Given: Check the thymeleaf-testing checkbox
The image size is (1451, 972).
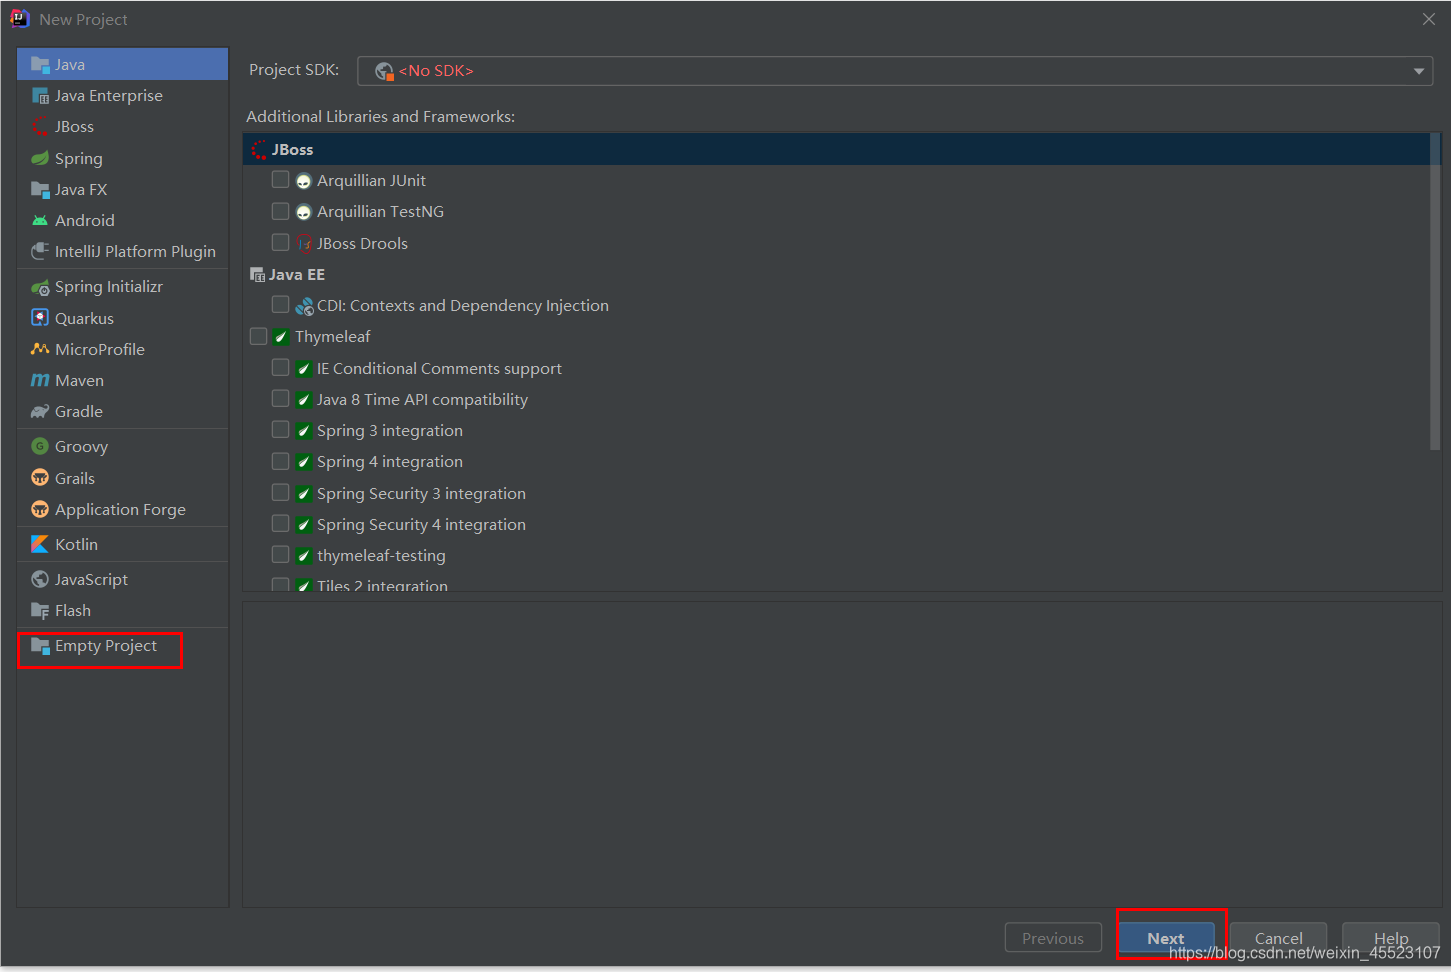Looking at the screenshot, I should [280, 554].
